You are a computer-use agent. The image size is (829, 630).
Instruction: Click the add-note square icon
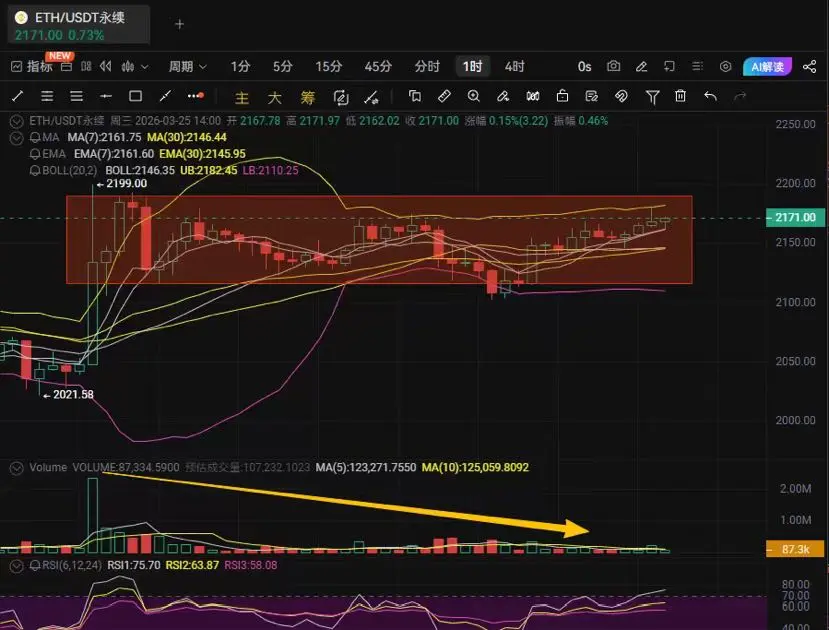pos(669,66)
